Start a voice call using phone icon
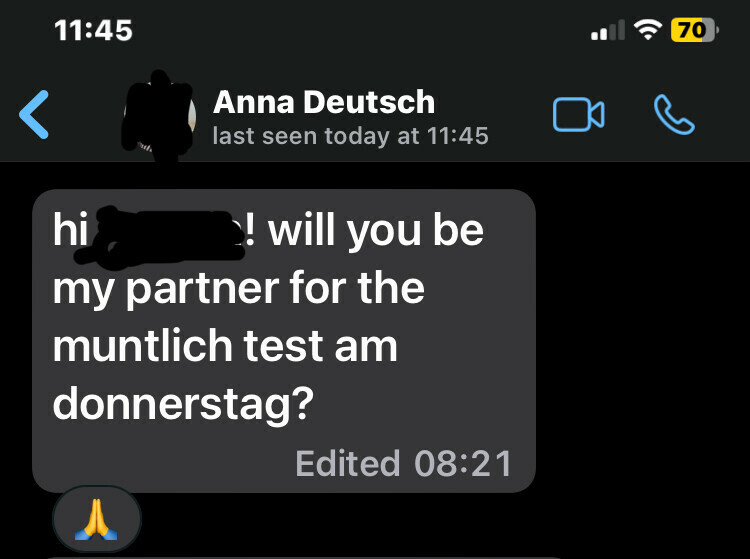The image size is (750, 559). 673,115
